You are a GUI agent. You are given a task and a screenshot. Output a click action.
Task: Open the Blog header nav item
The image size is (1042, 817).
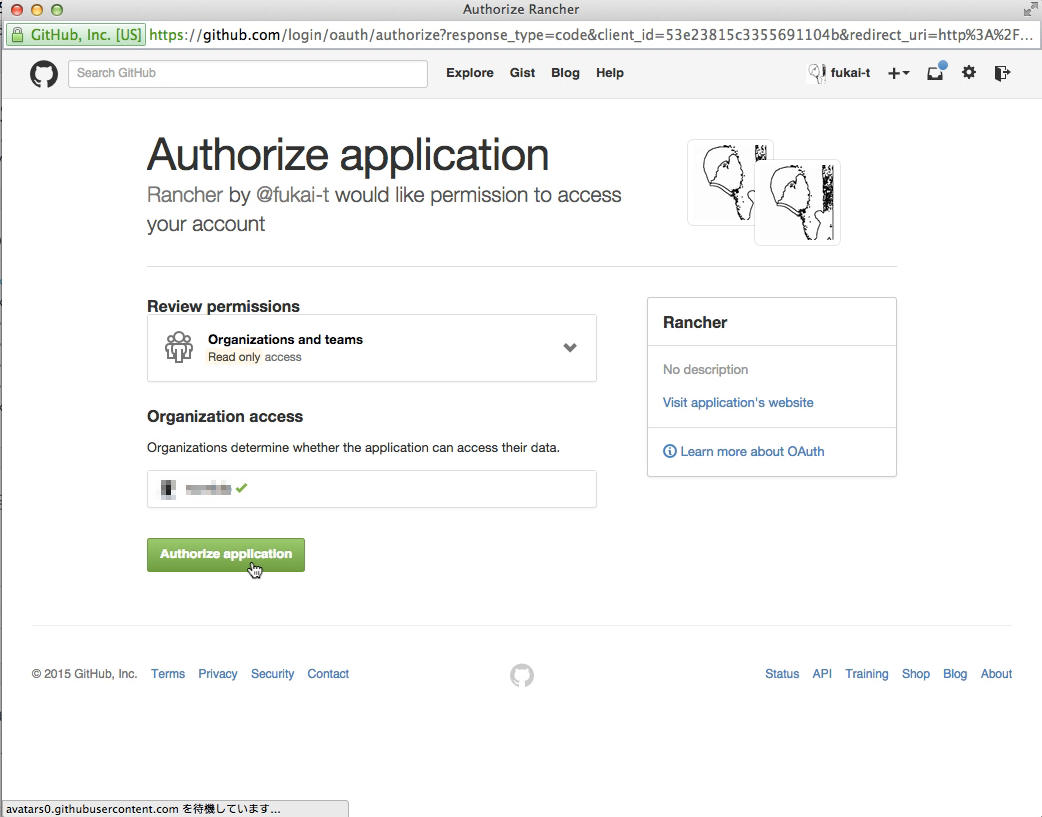click(x=566, y=73)
